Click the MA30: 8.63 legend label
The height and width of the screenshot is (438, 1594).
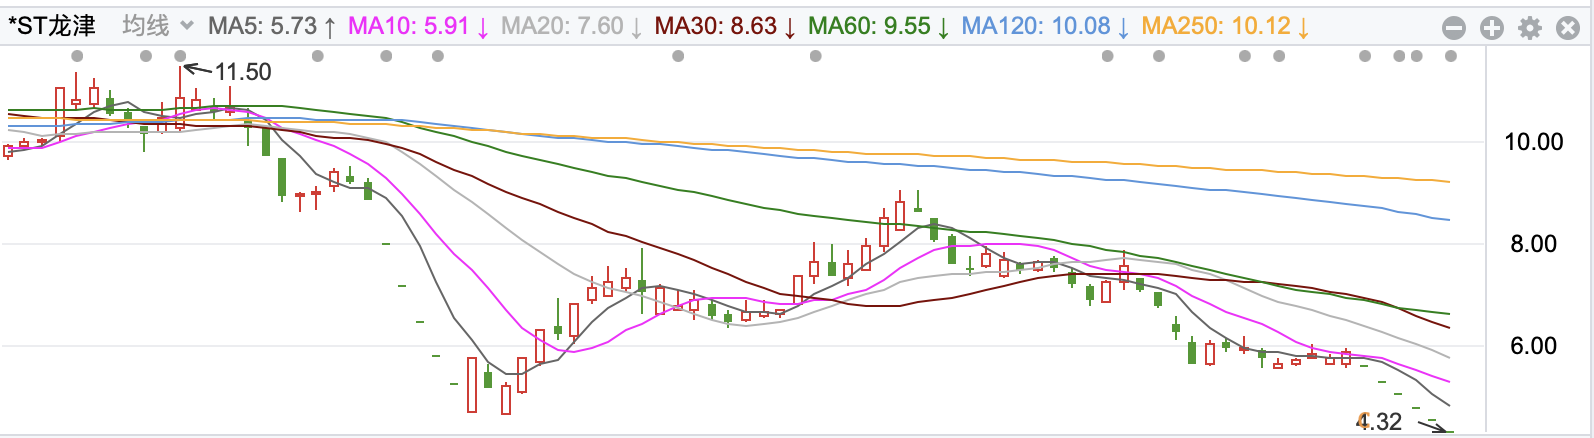pyautogui.click(x=725, y=26)
